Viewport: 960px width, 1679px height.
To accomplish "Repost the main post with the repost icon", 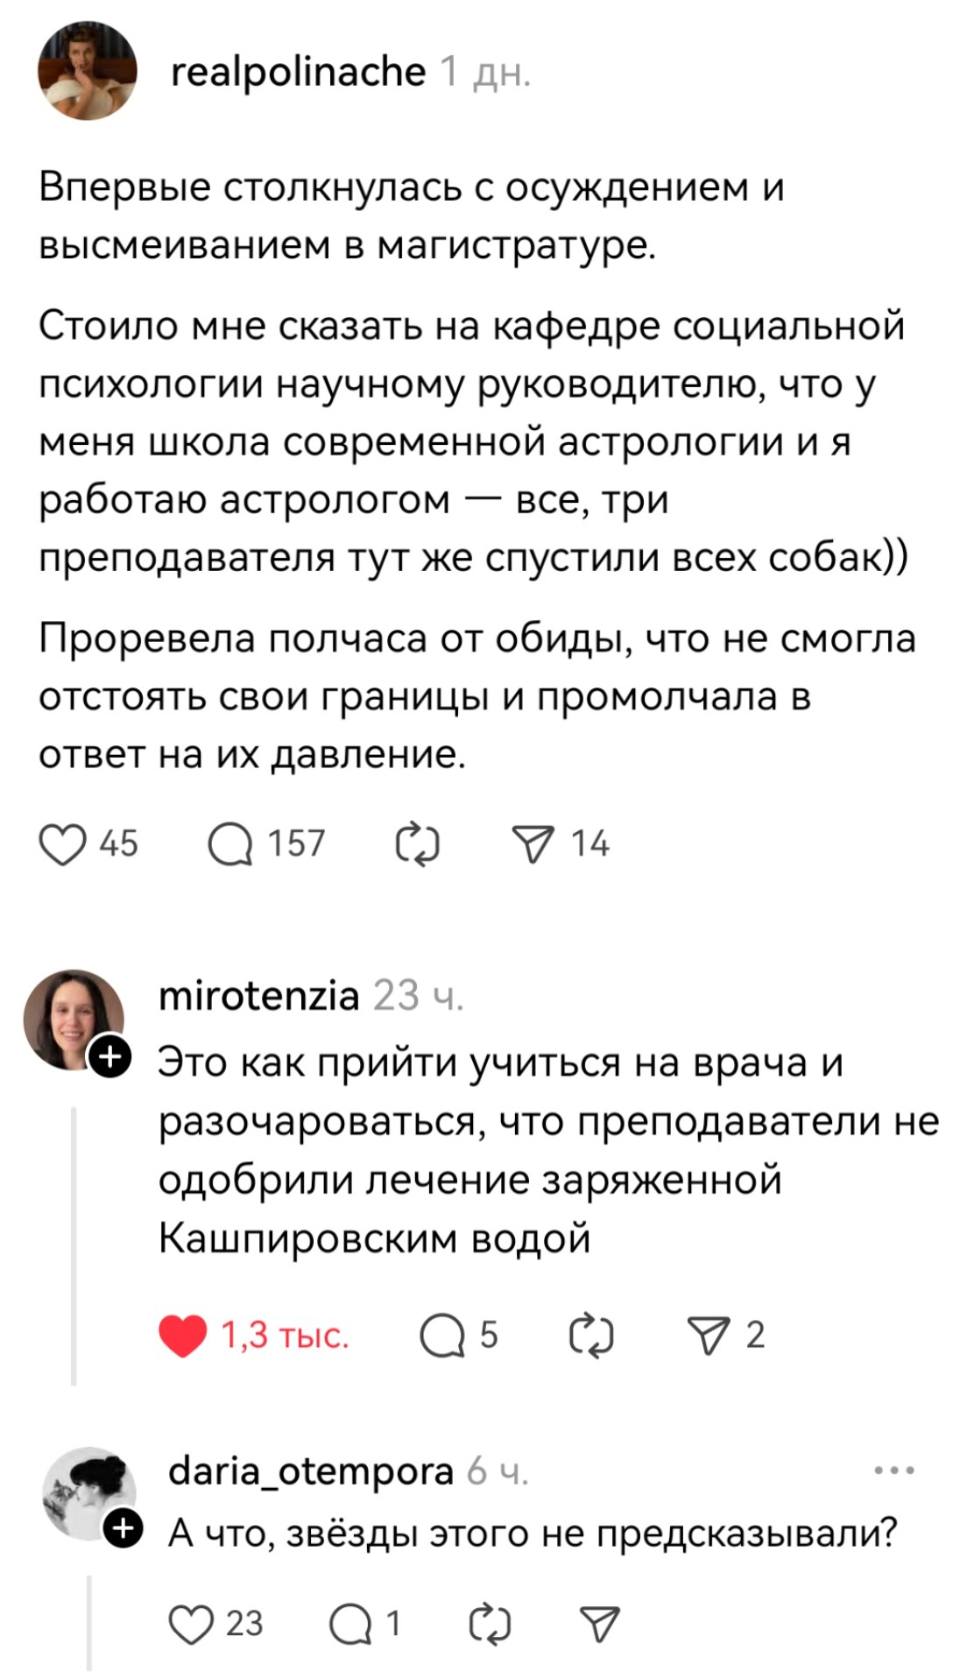I will (420, 844).
